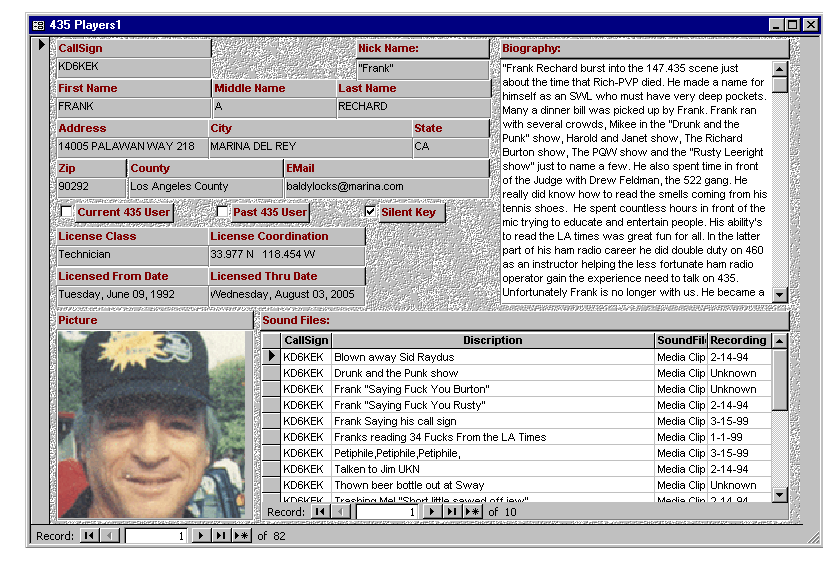The height and width of the screenshot is (562, 823).
Task: Check the Current 435 User checkbox
Action: point(67,211)
